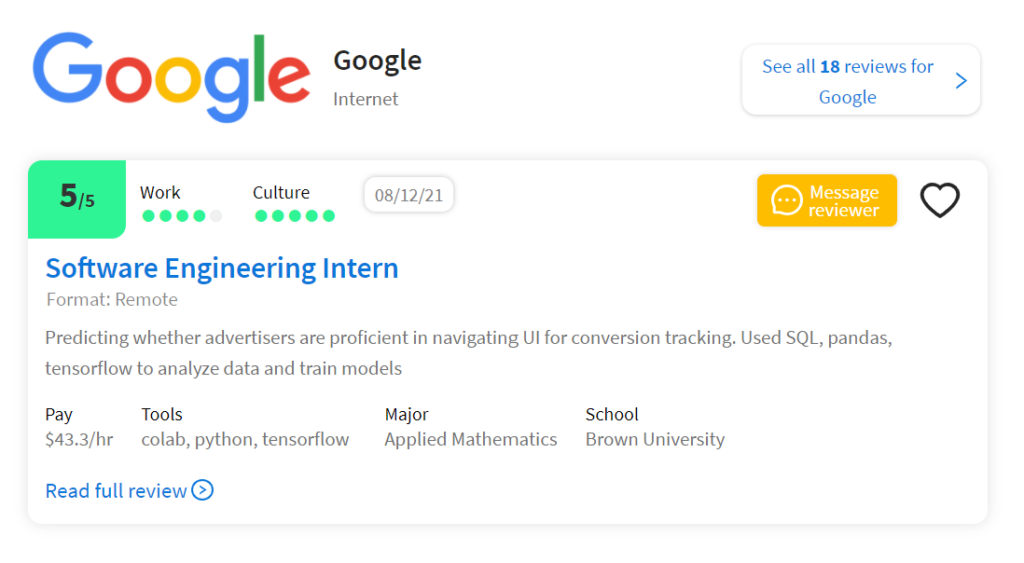This screenshot has height=563, width=1024.
Task: Click the green 5/5 rating badge
Action: [77, 199]
